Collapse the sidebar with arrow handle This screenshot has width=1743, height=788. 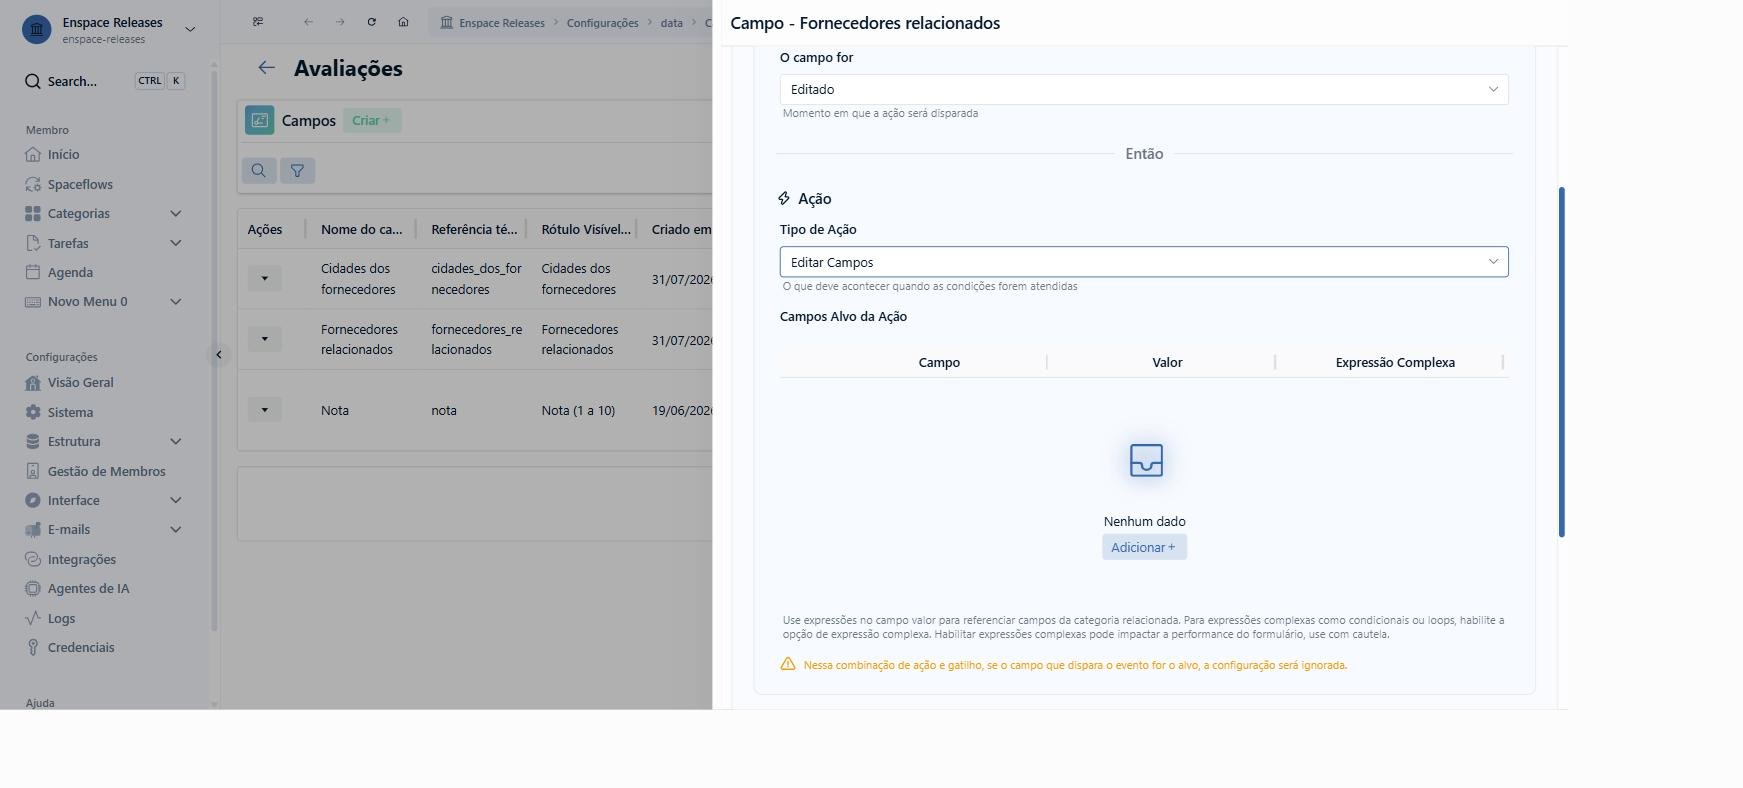coord(218,355)
